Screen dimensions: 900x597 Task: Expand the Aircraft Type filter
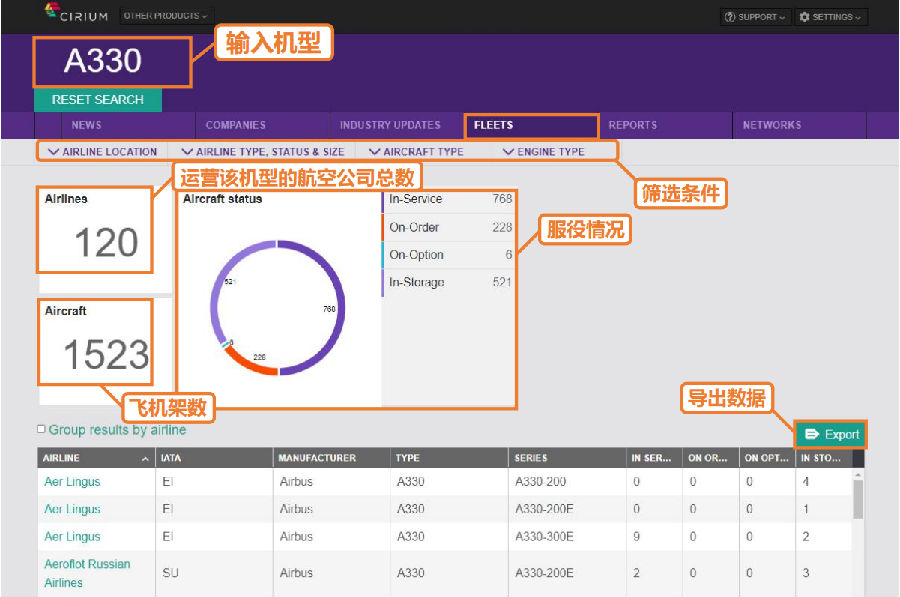pos(416,152)
